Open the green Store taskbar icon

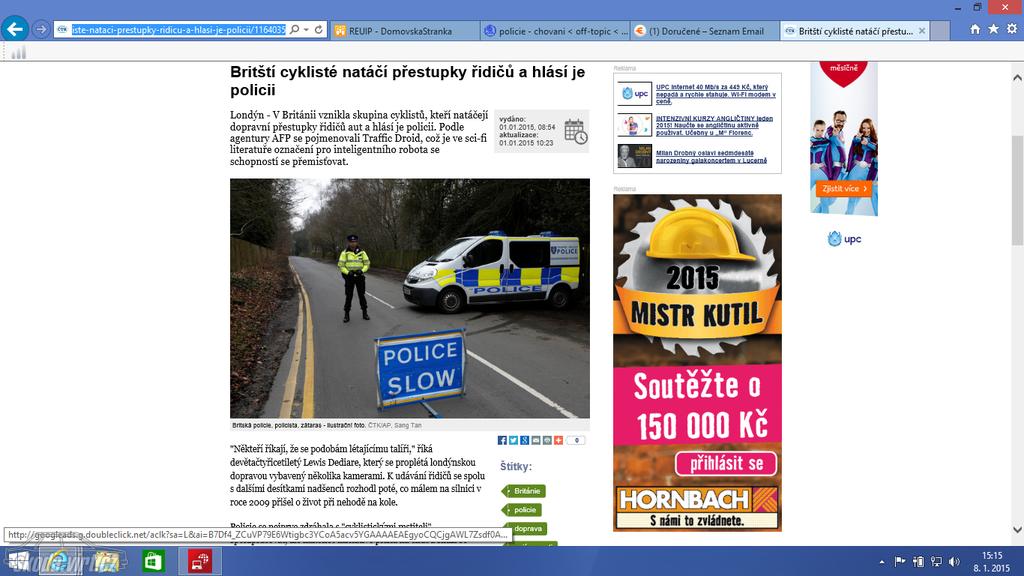[153, 561]
